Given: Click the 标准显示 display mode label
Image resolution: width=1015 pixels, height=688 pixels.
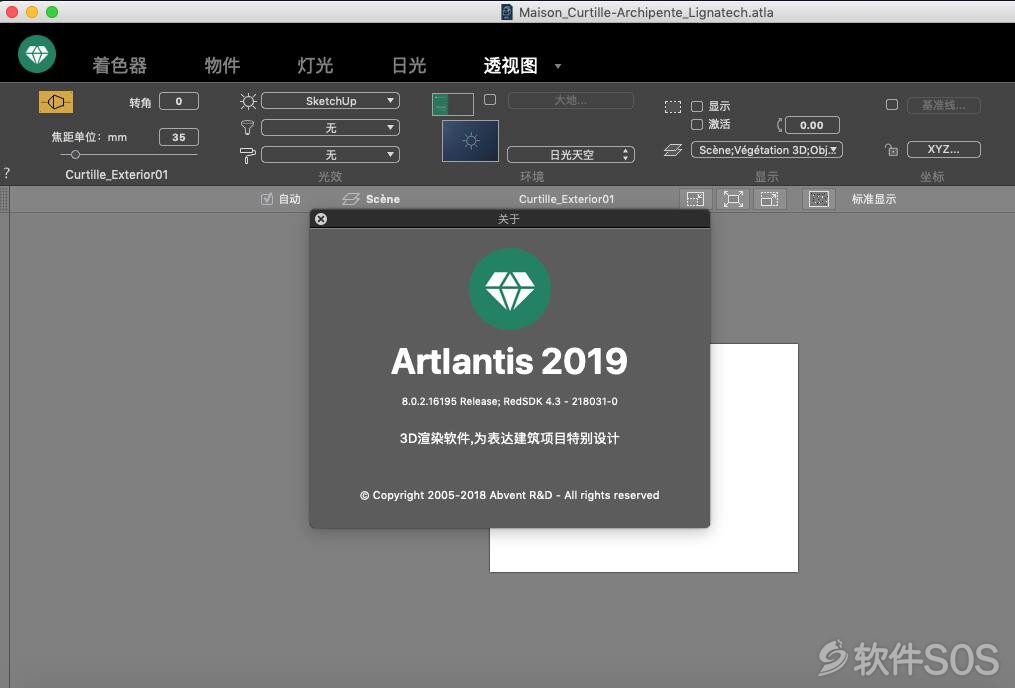Looking at the screenshot, I should click(874, 199).
